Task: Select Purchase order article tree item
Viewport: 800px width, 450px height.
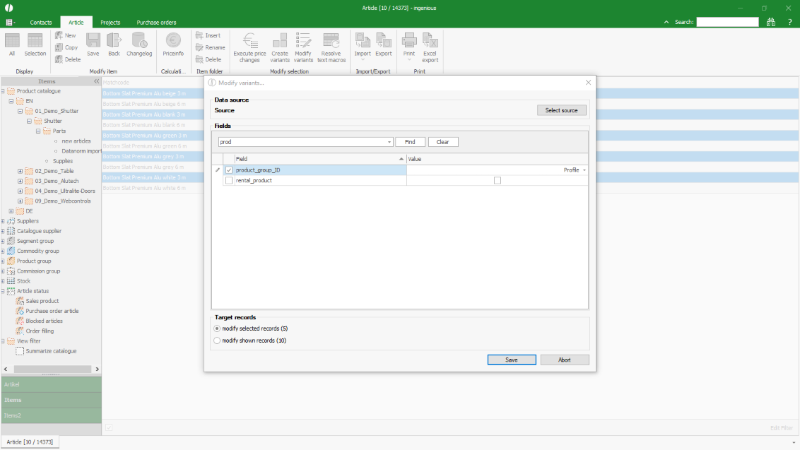Action: [x=52, y=311]
